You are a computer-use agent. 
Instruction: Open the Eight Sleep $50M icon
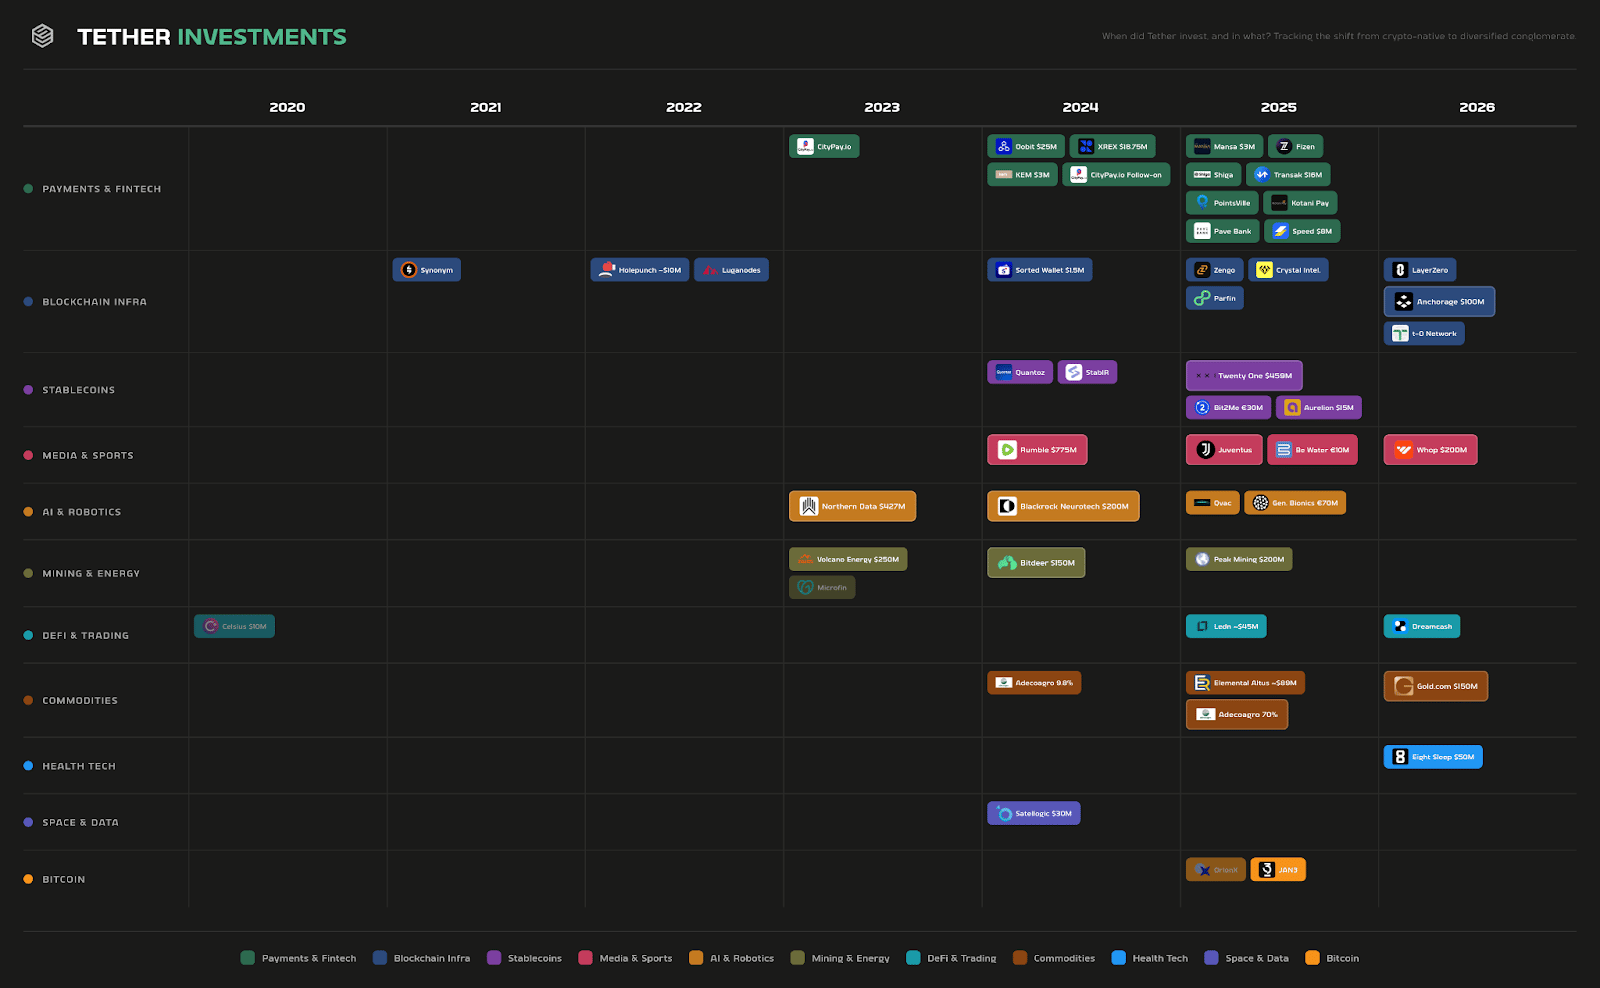[1400, 757]
